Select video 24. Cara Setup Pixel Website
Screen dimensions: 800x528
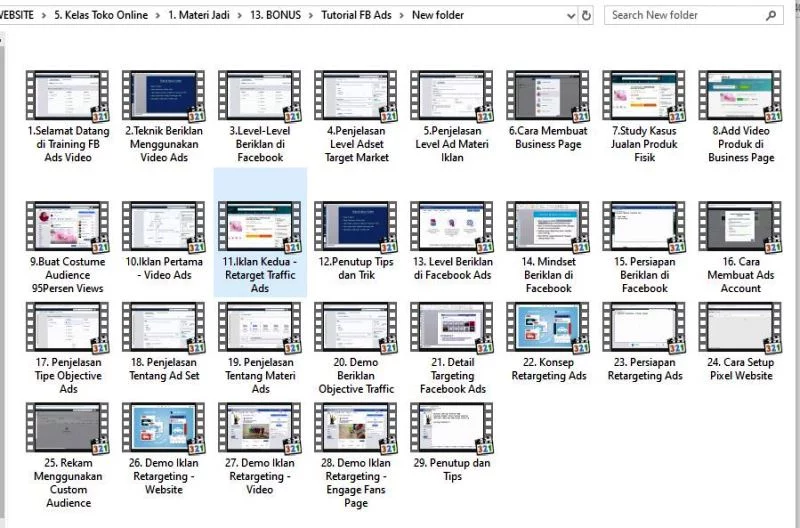740,328
